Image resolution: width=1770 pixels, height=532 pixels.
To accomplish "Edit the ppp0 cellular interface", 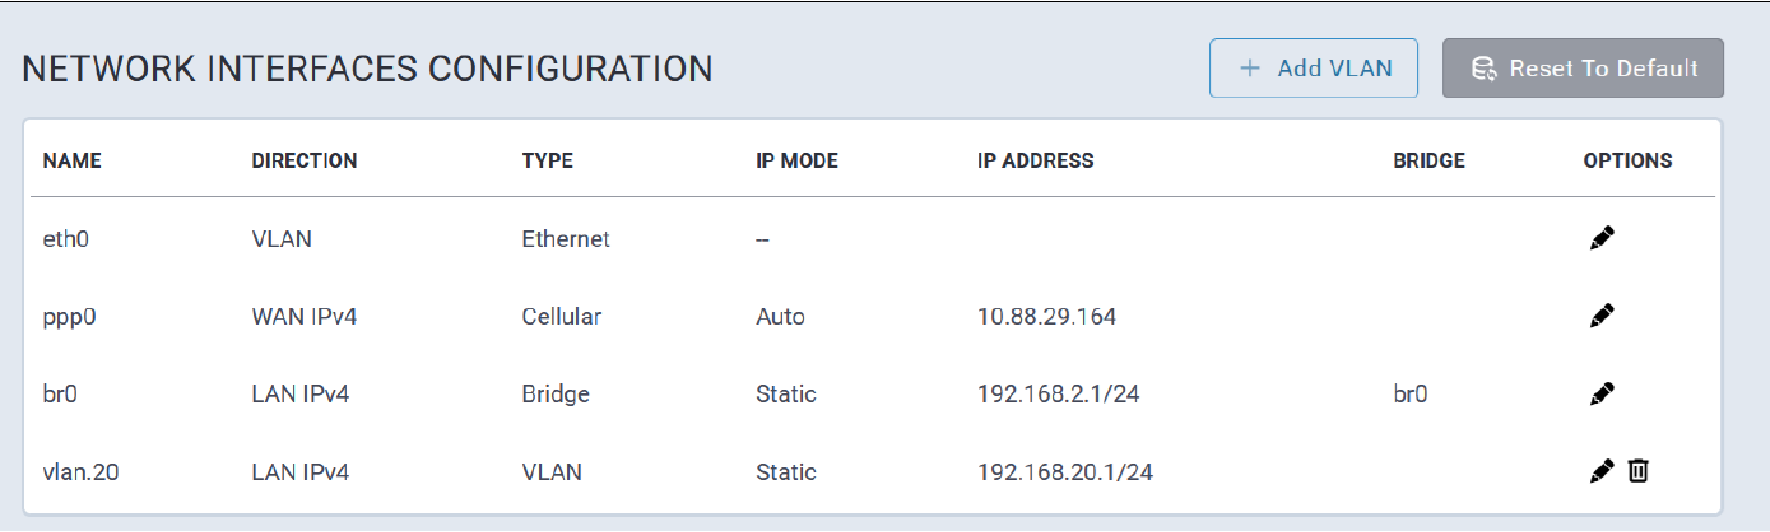I will [1601, 316].
